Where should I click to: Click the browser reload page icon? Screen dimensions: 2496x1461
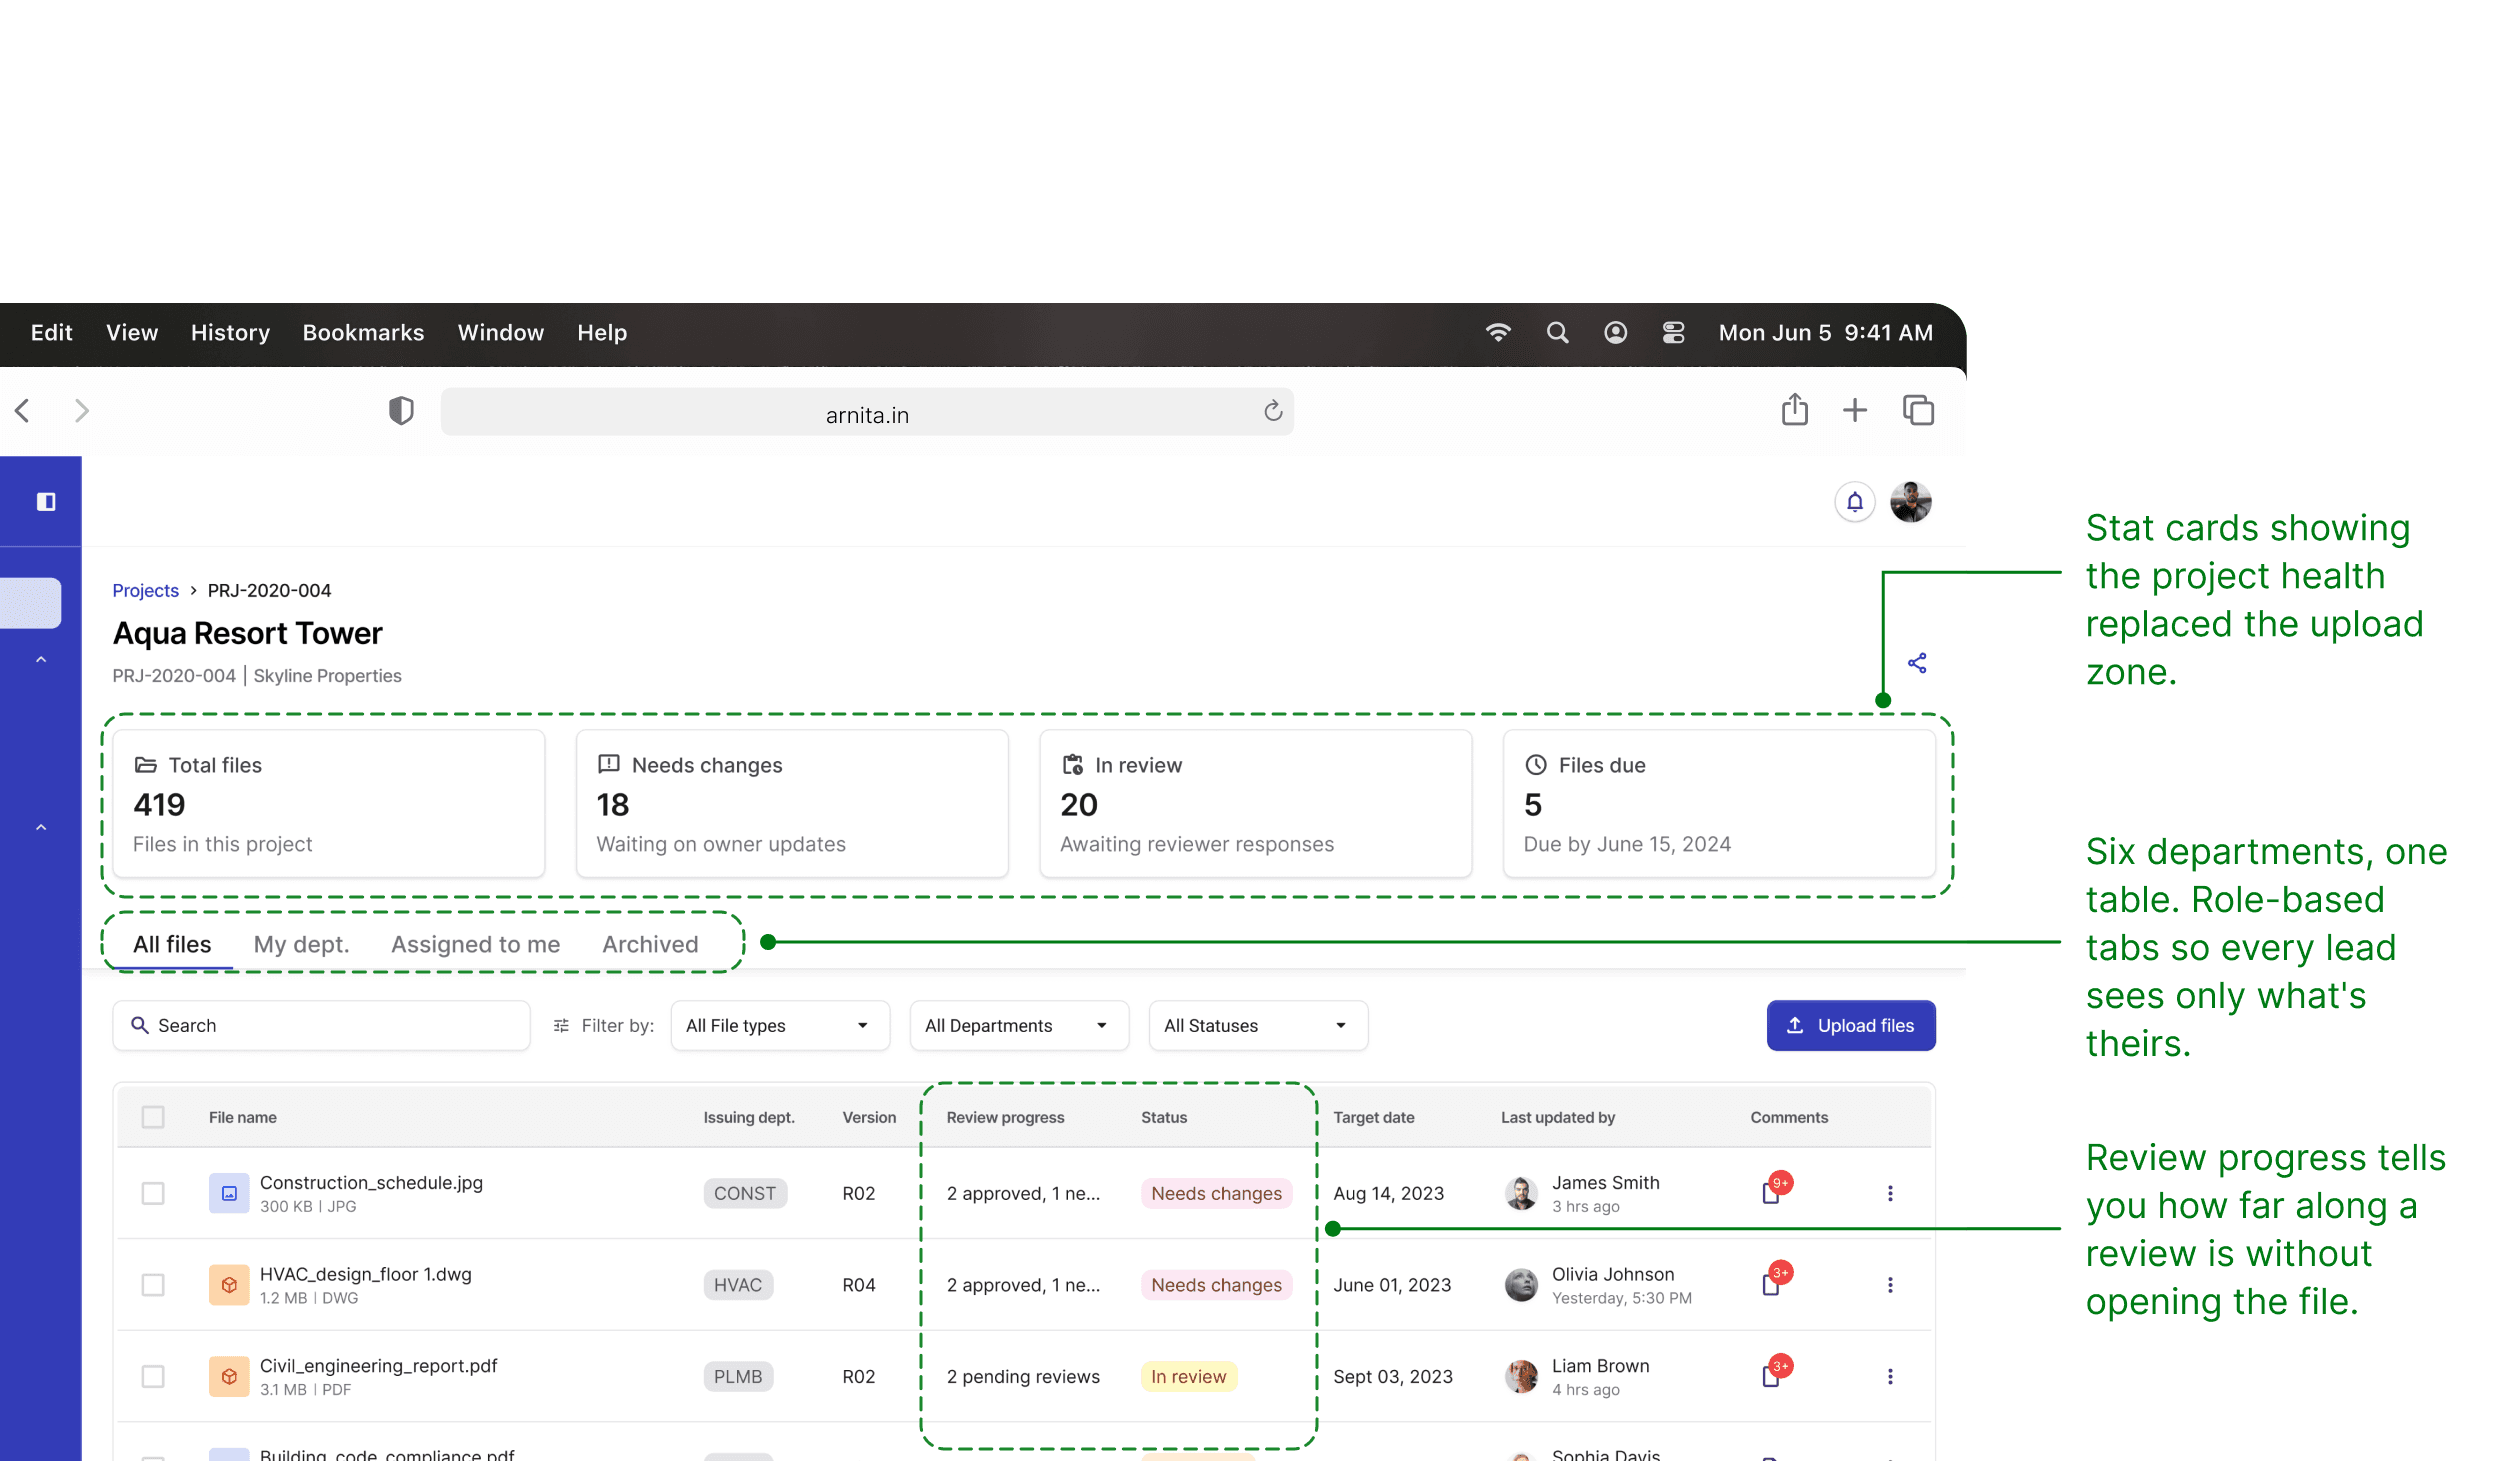pos(1272,411)
